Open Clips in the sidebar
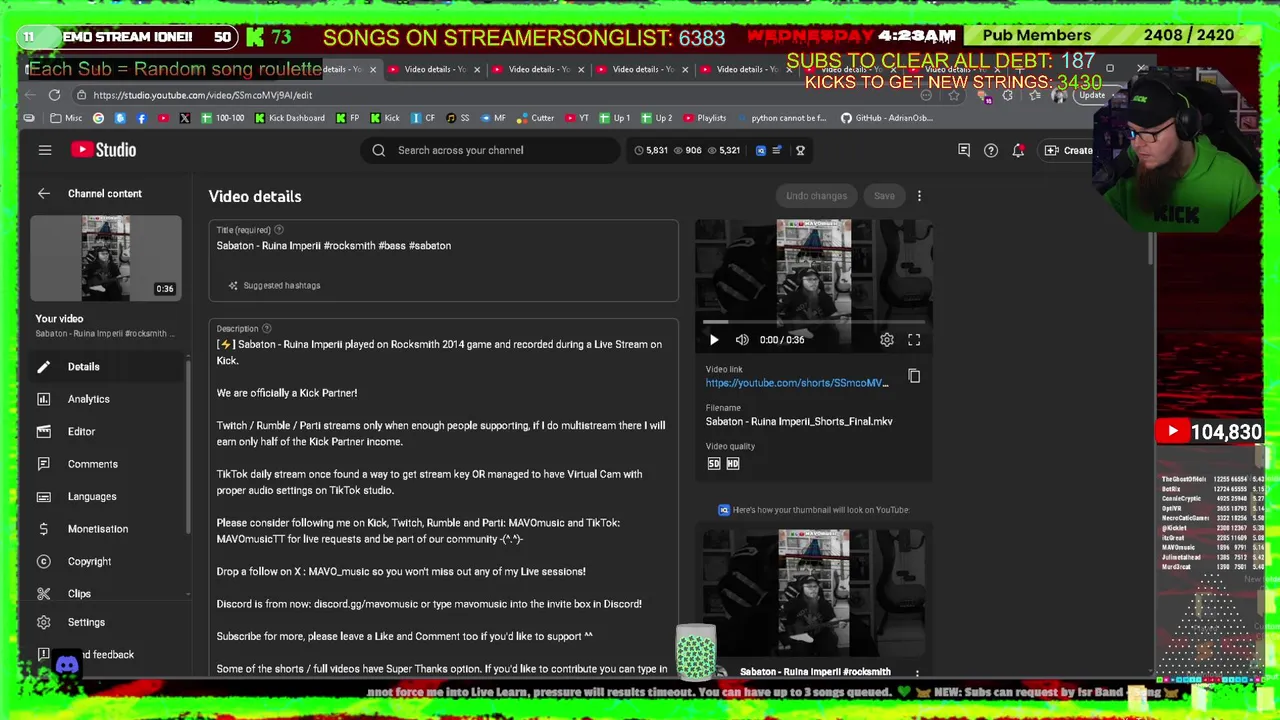The width and height of the screenshot is (1280, 720). point(79,594)
